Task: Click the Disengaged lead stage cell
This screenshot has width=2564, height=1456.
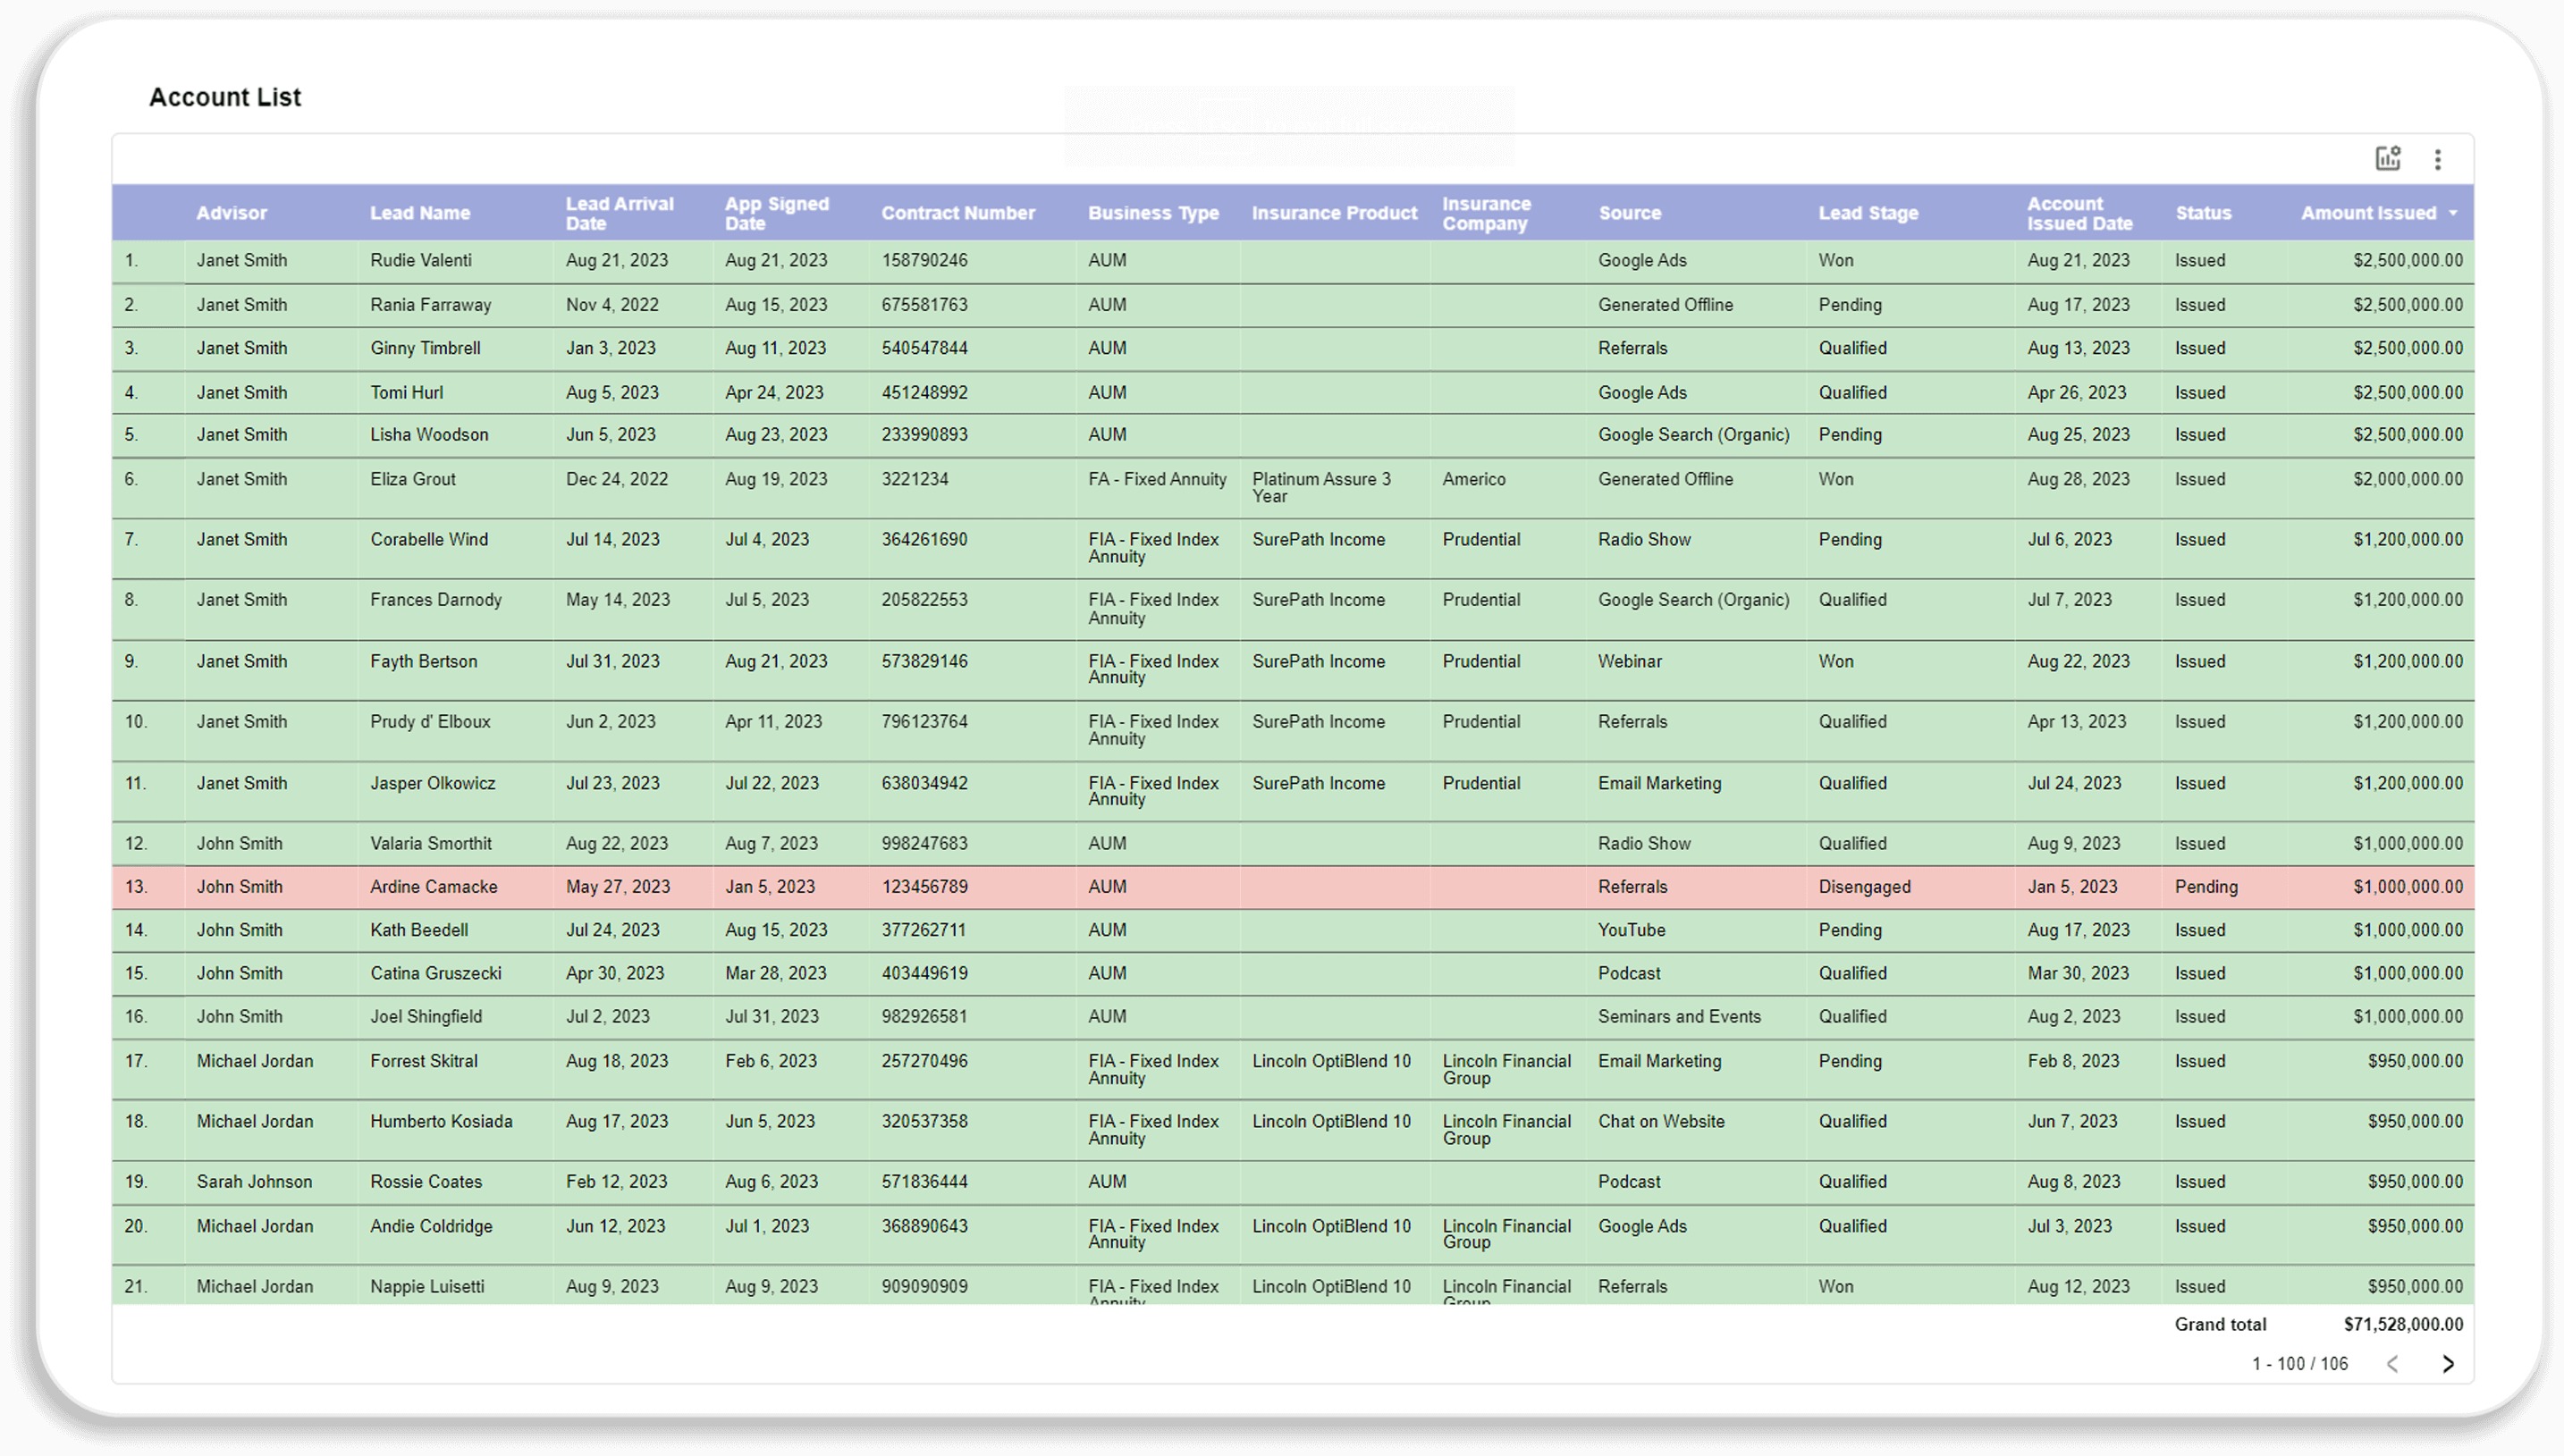Action: click(1864, 887)
